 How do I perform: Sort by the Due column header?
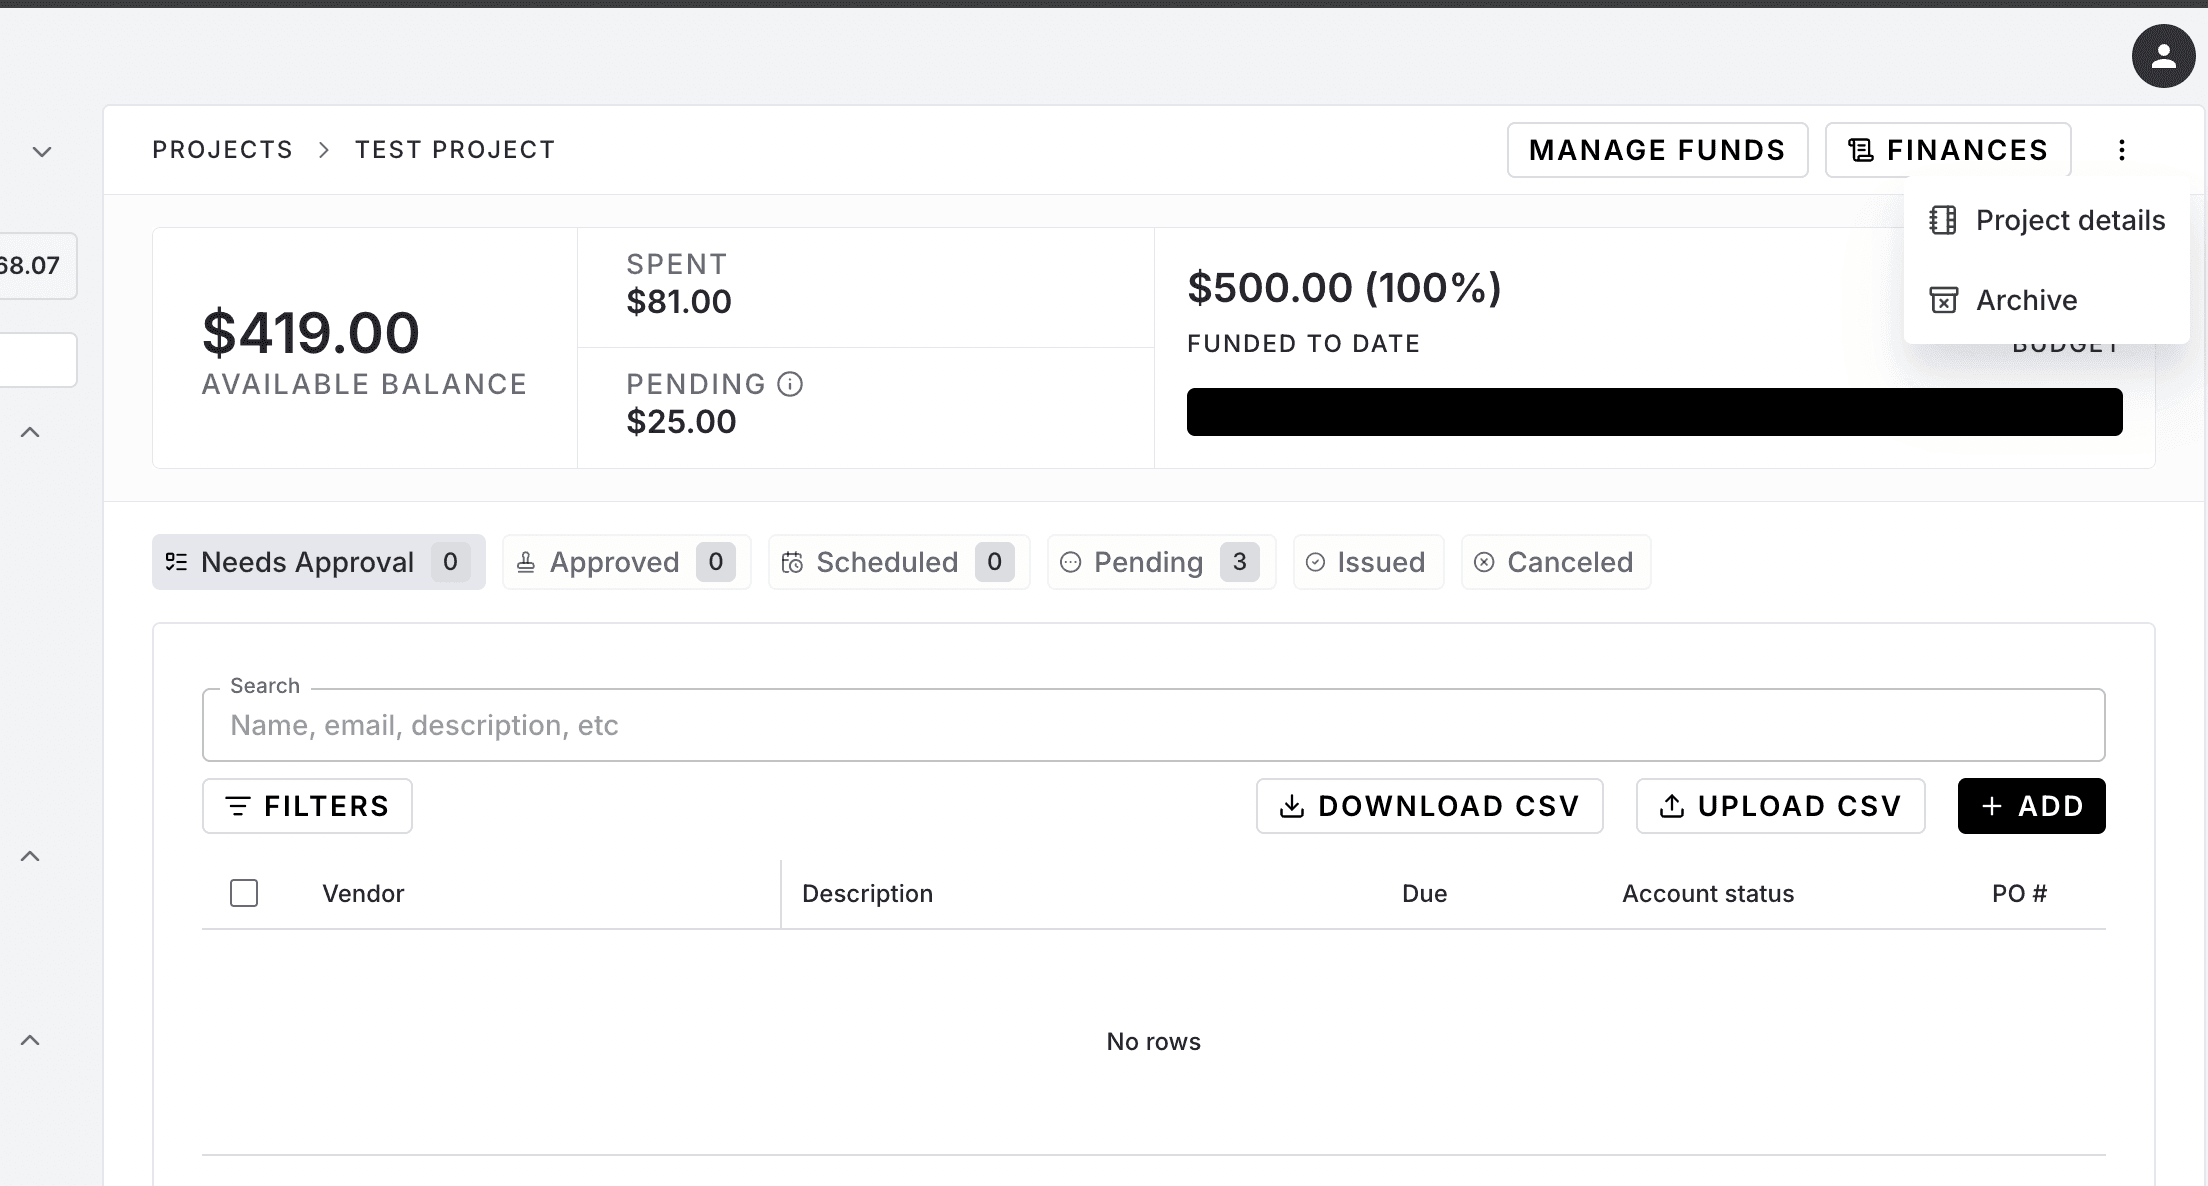point(1424,893)
